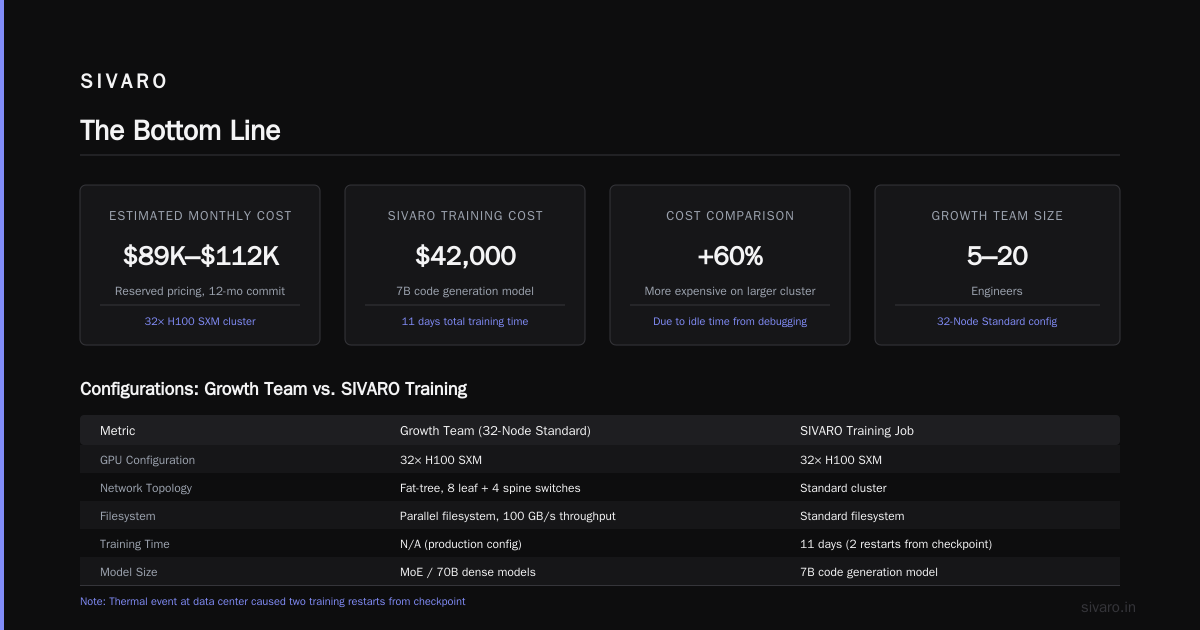Click the Metric column header

[x=118, y=431]
